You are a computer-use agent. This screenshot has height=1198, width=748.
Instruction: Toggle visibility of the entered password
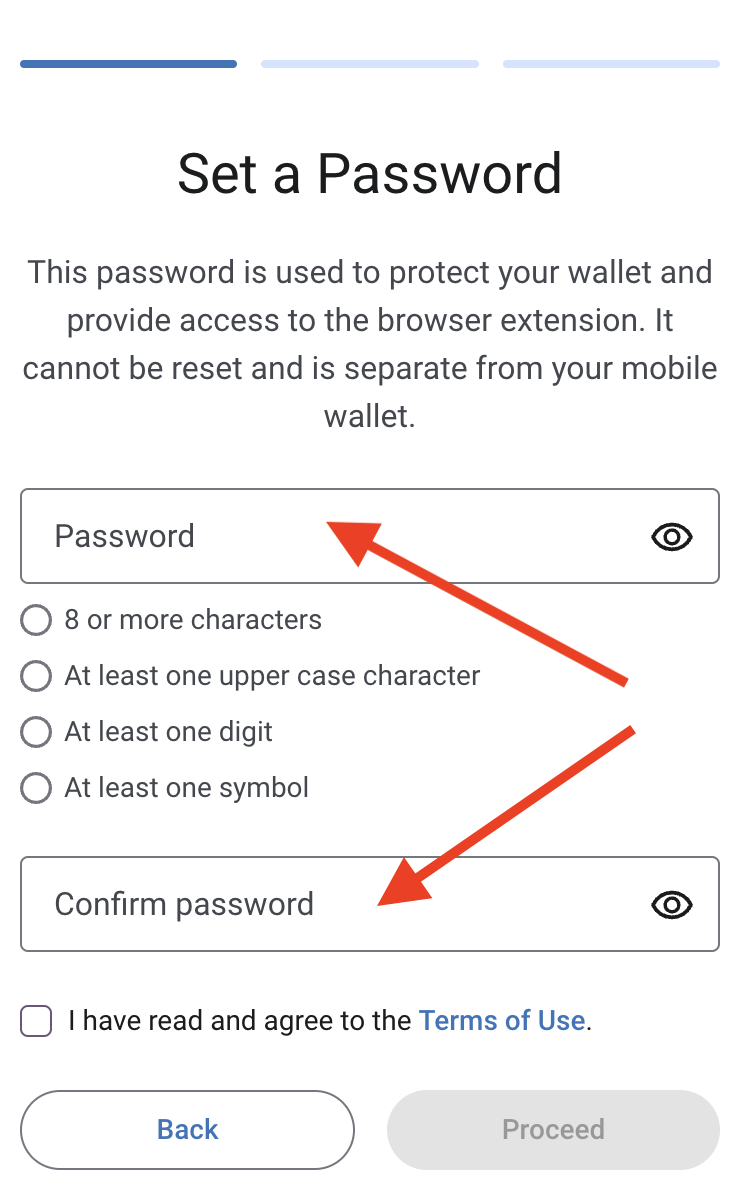click(671, 536)
